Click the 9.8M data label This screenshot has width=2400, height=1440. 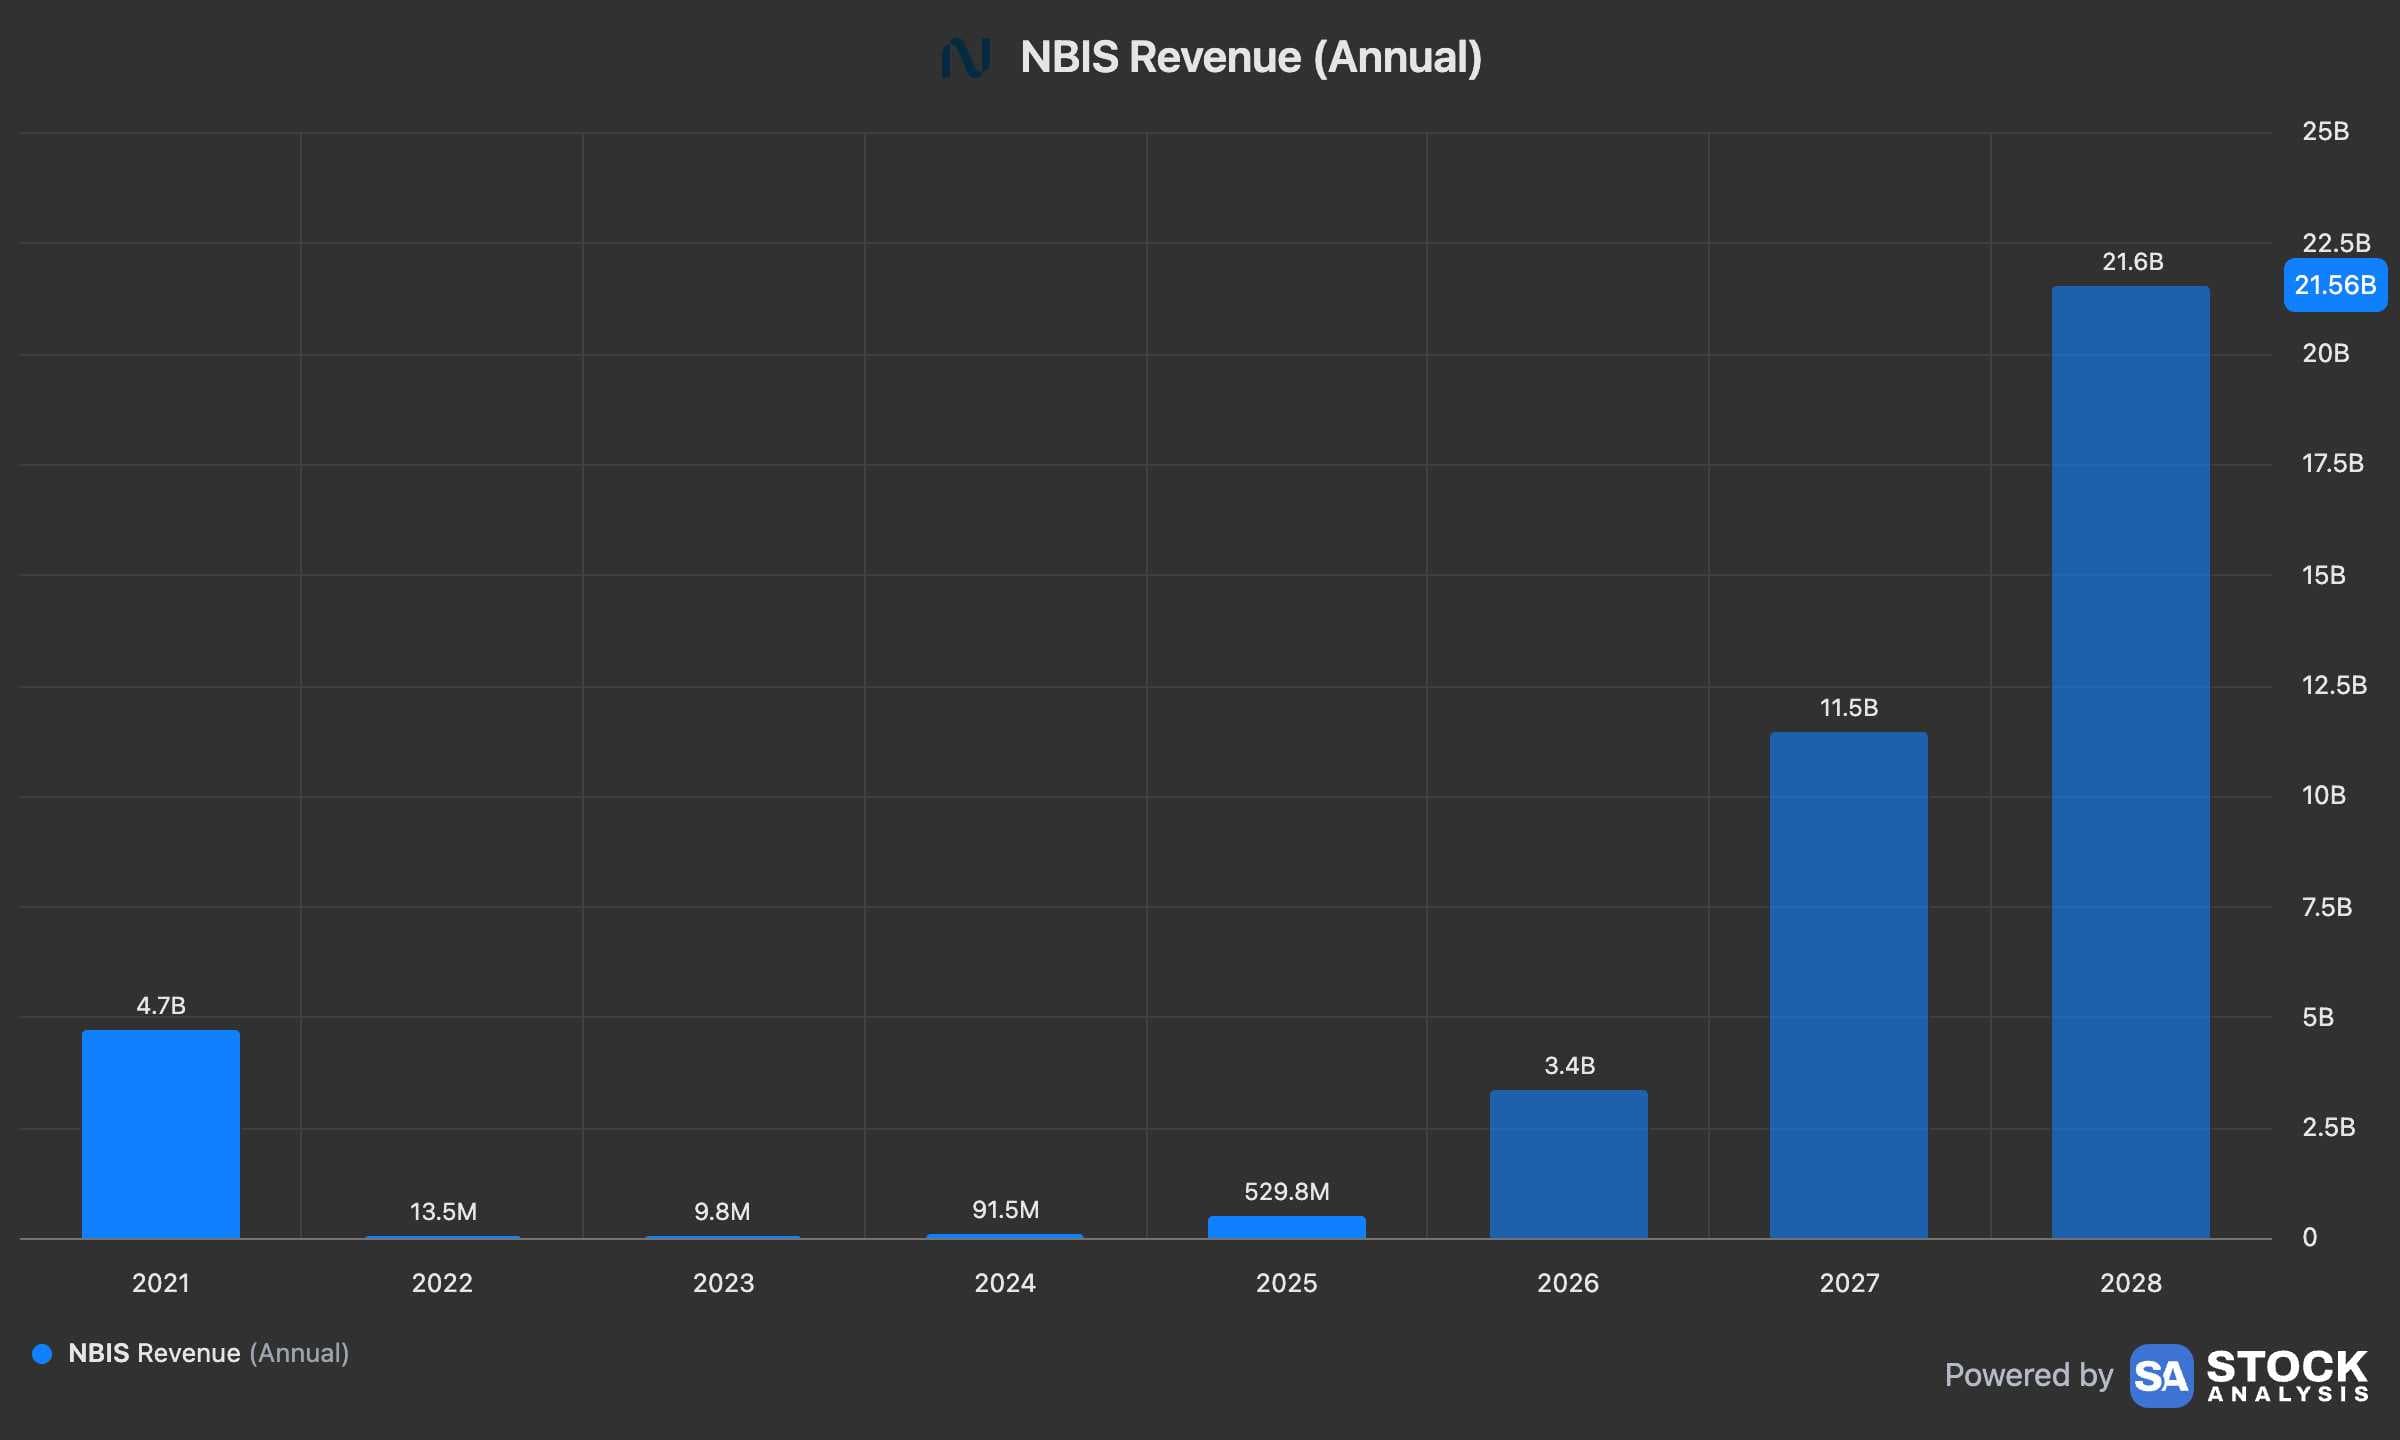(x=722, y=1211)
